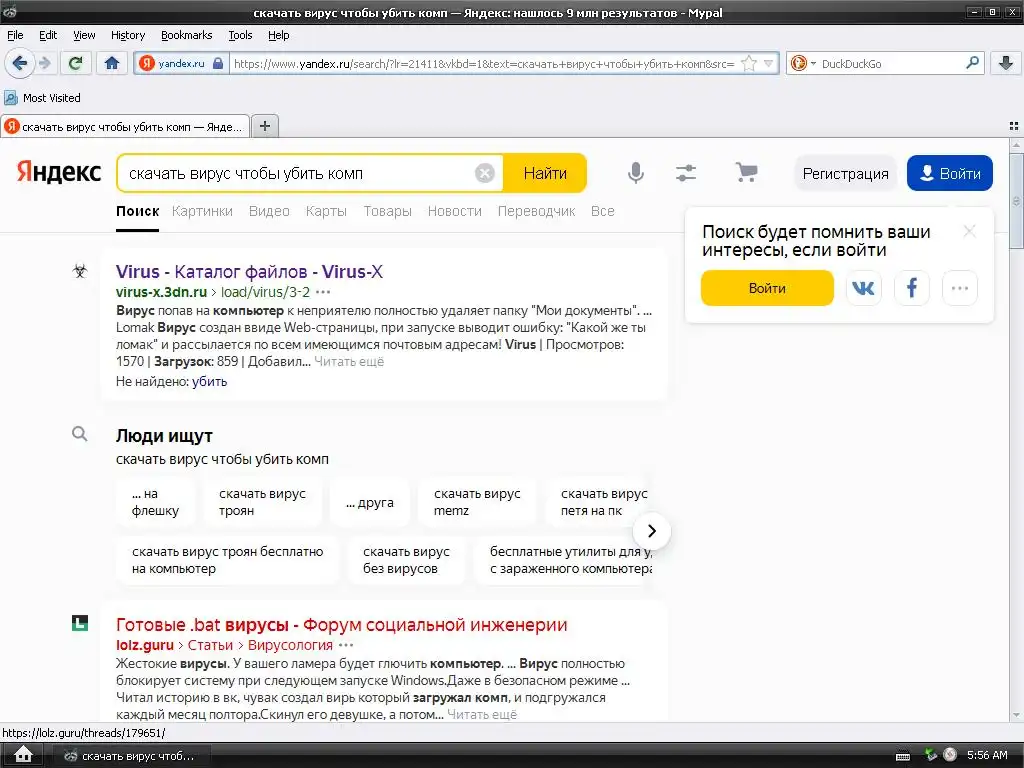Open Готовые .bat вирусы forum result

342,624
